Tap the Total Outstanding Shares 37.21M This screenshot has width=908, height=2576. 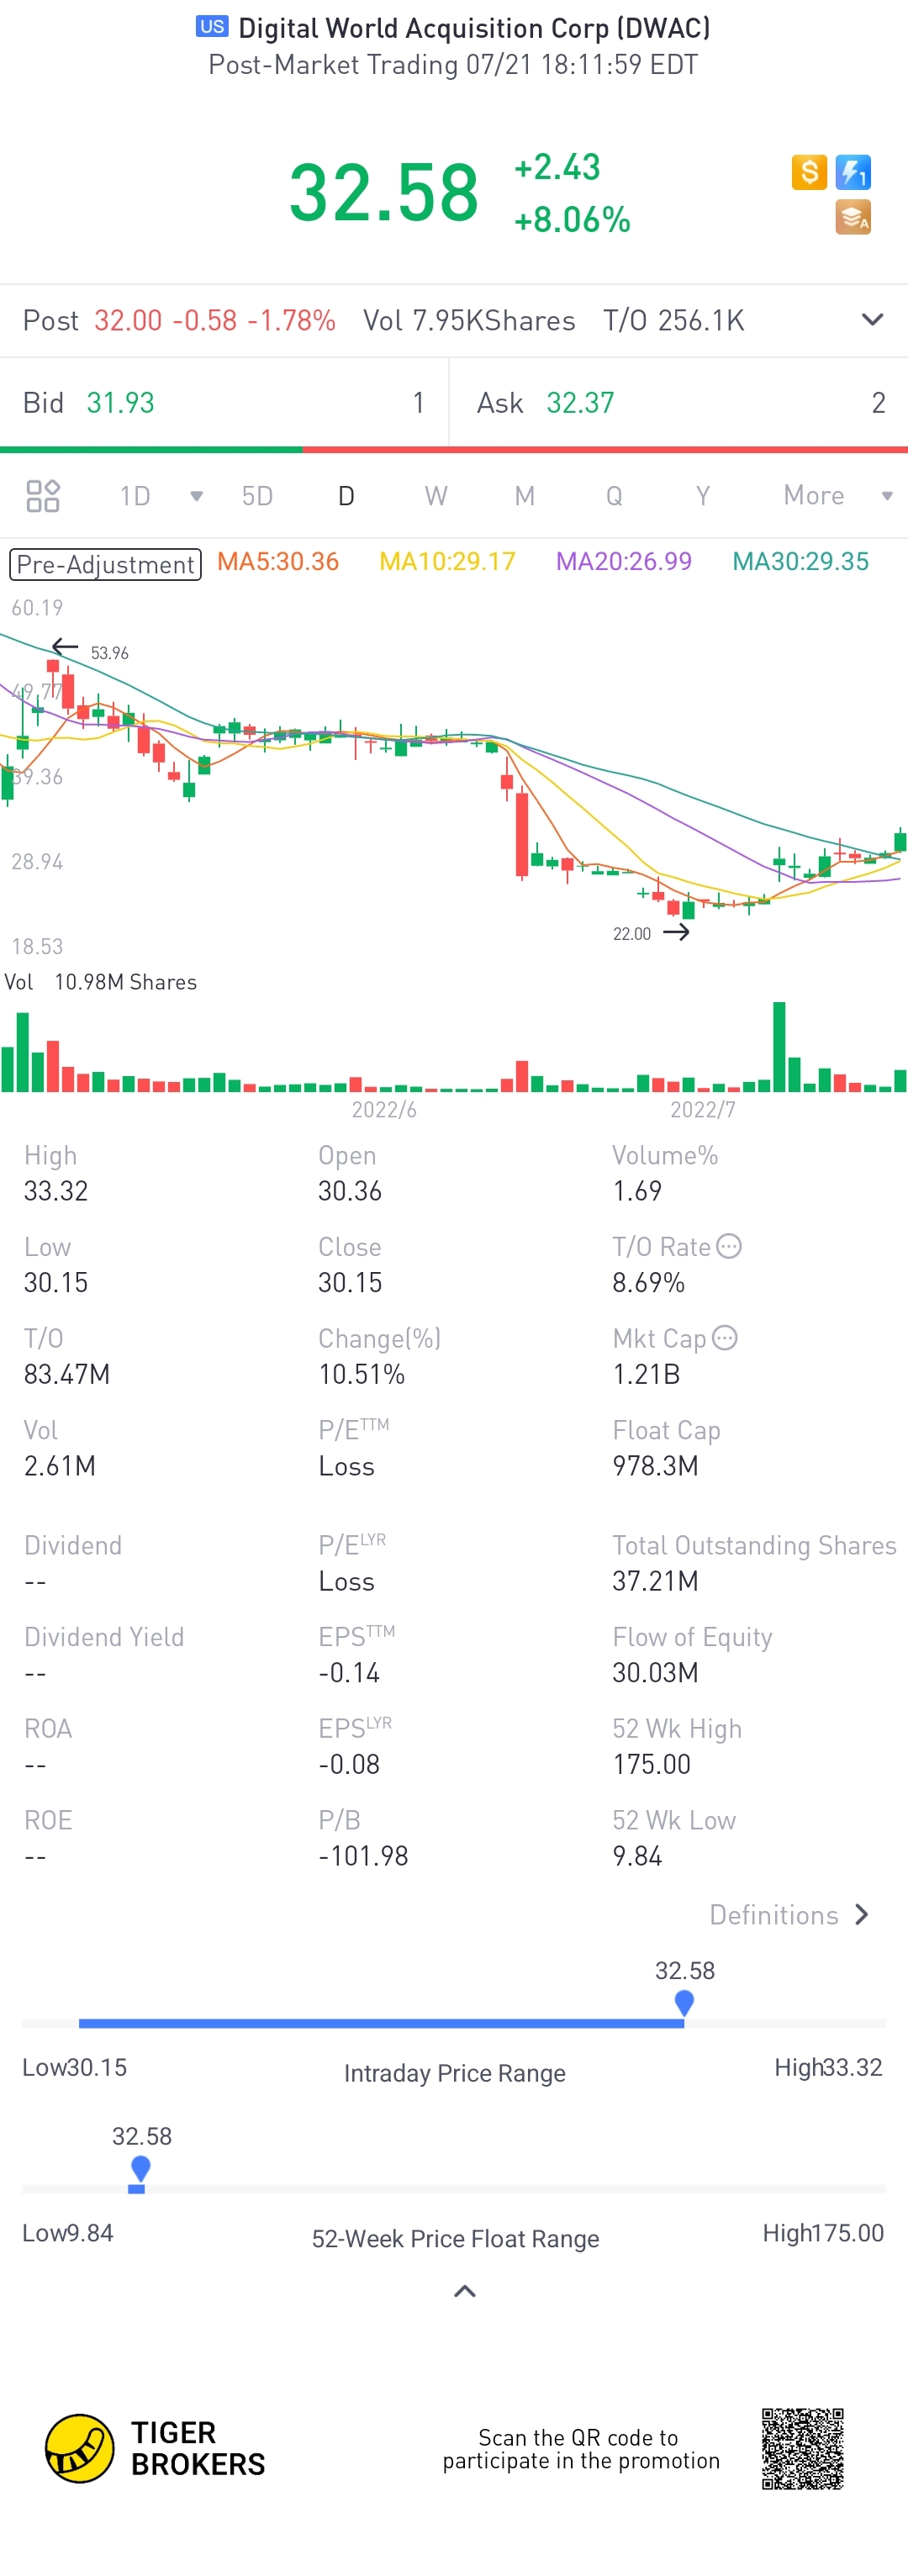(655, 1581)
